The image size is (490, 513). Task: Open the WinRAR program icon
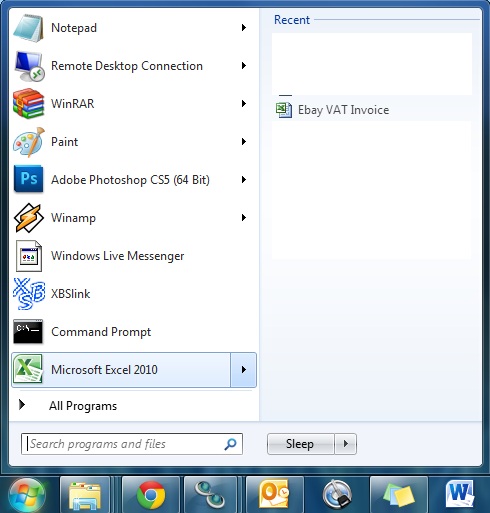pyautogui.click(x=28, y=104)
